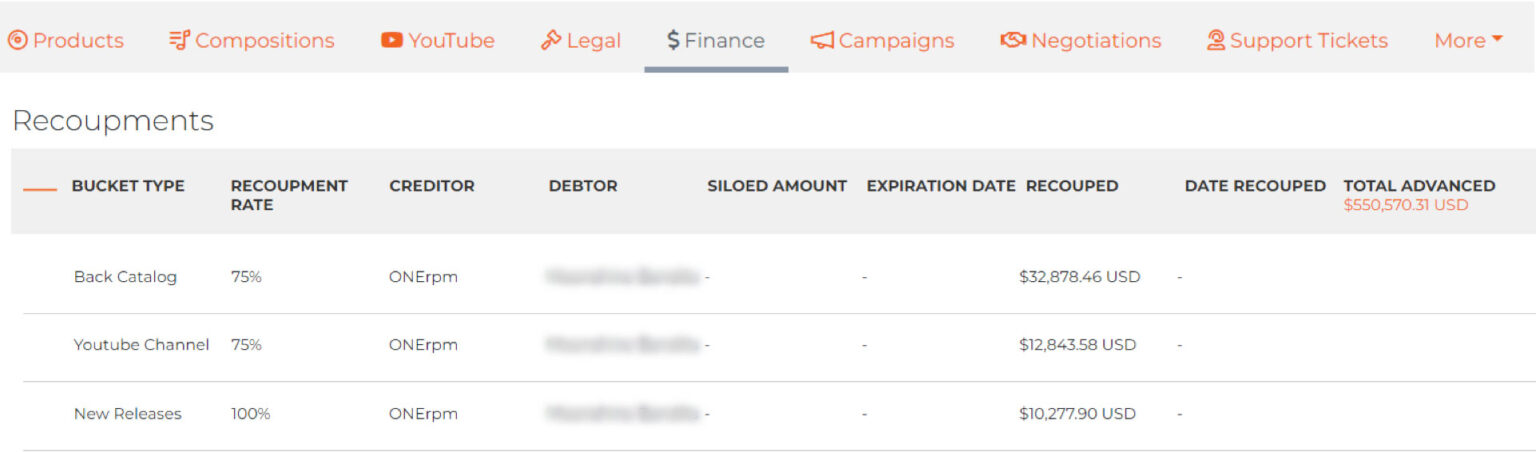Select the New Releases bucket row

point(128,413)
